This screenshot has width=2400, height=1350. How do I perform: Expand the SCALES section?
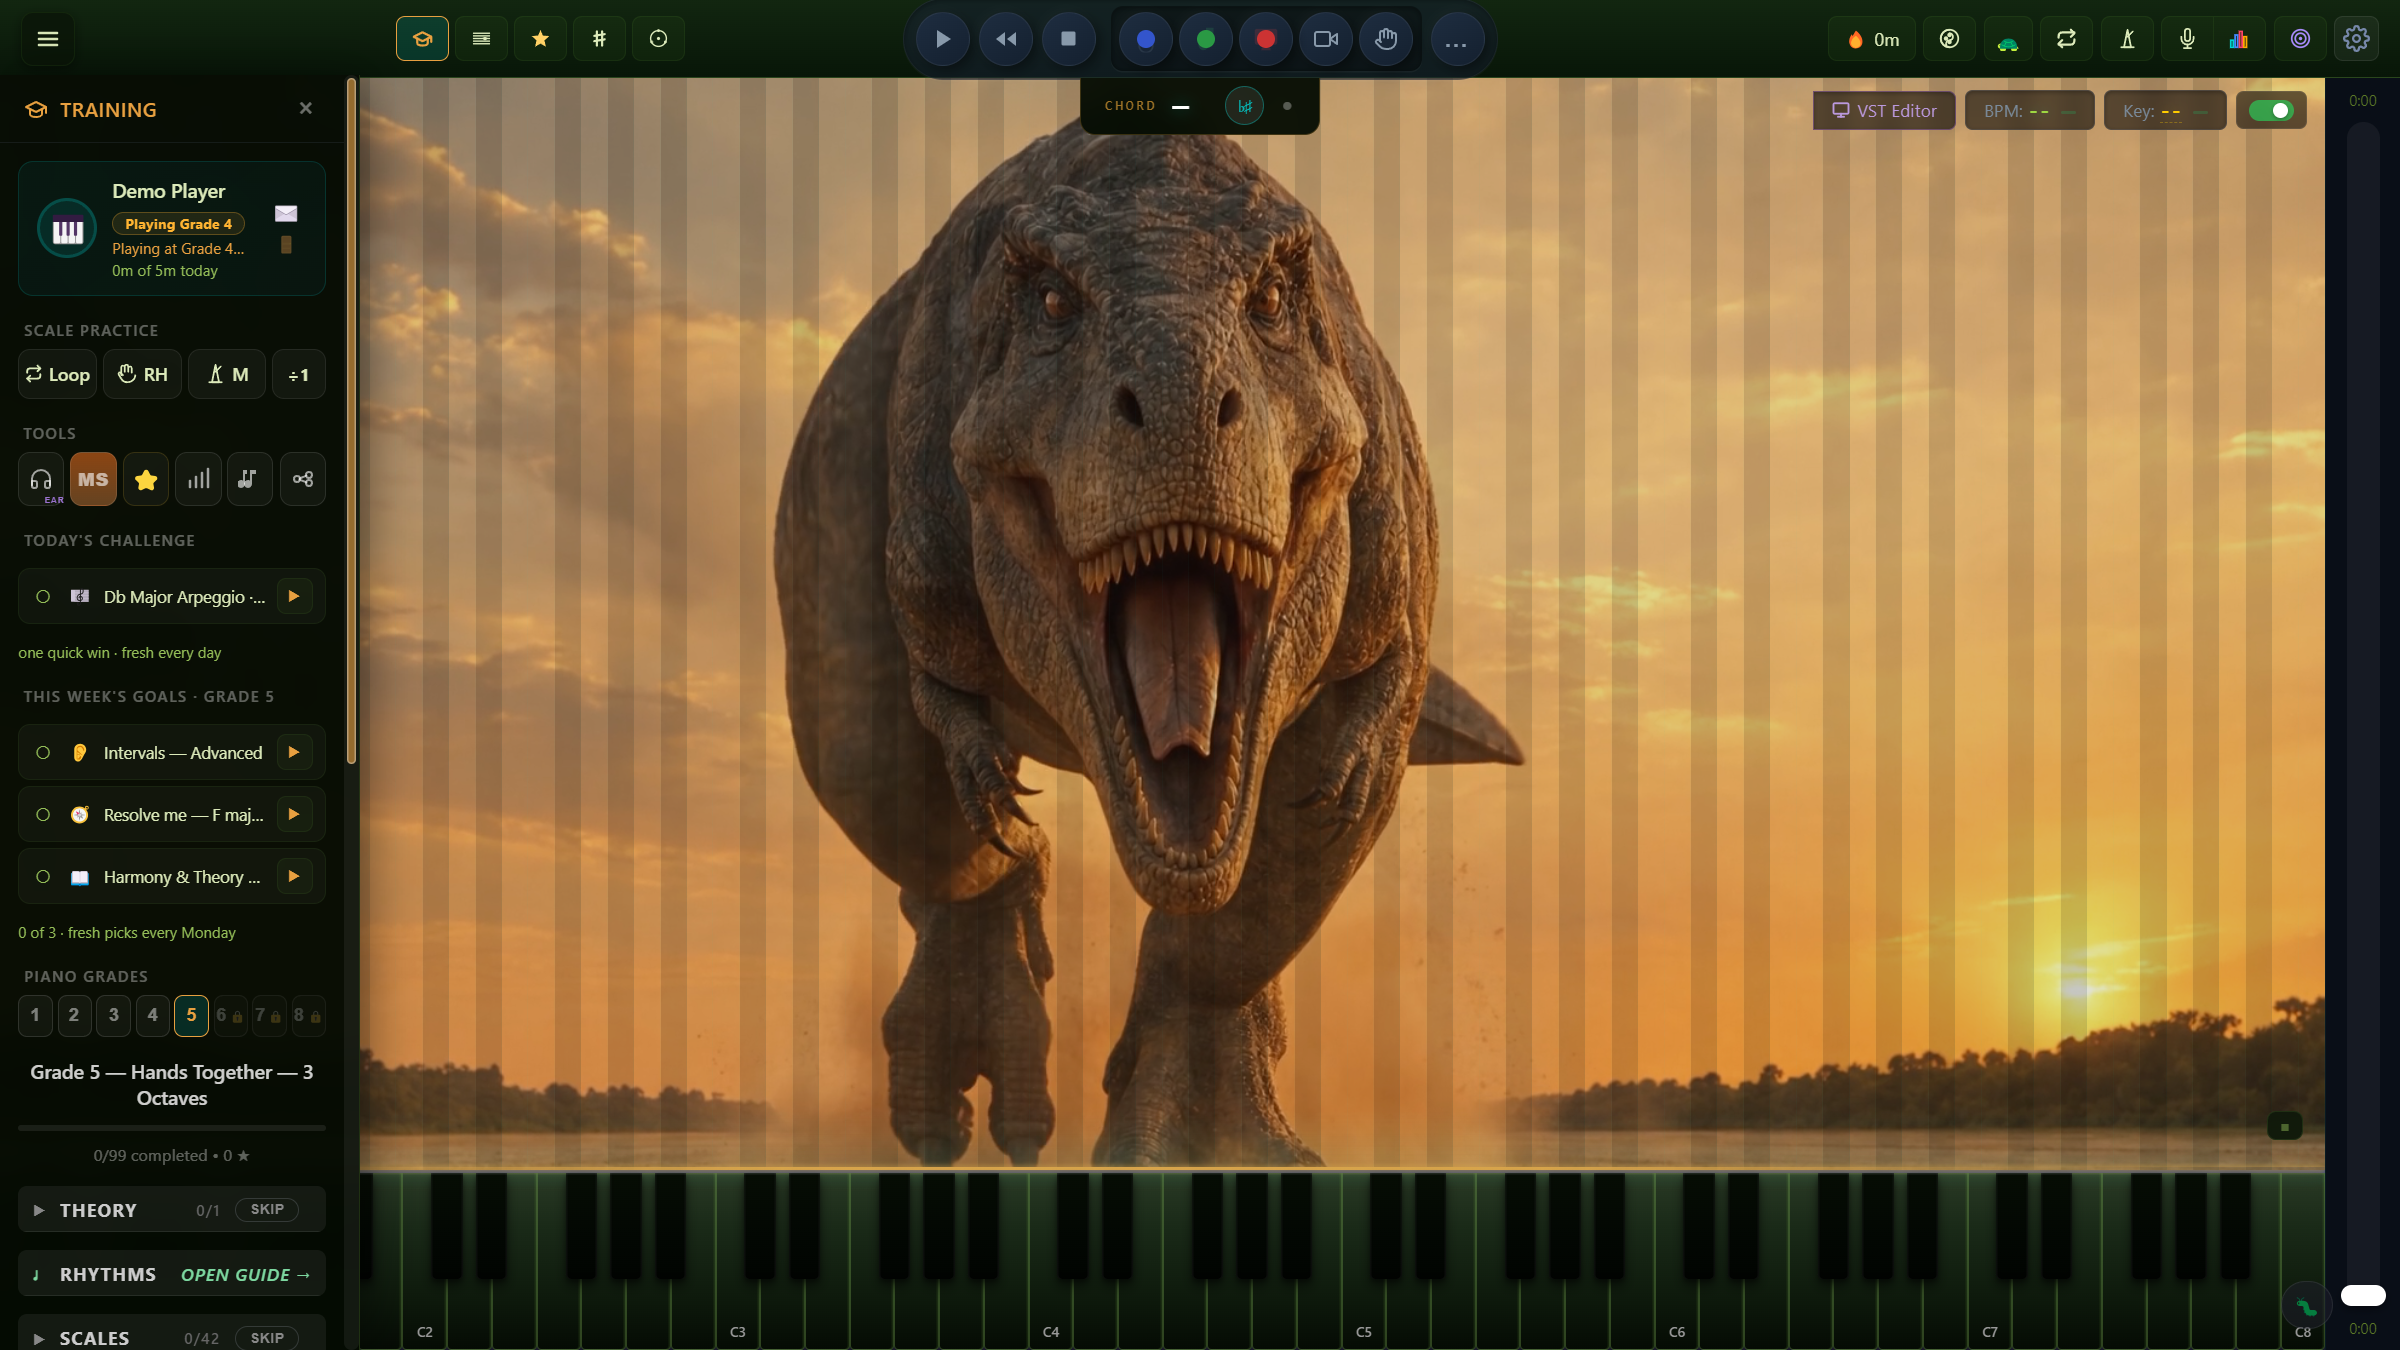[x=39, y=1338]
